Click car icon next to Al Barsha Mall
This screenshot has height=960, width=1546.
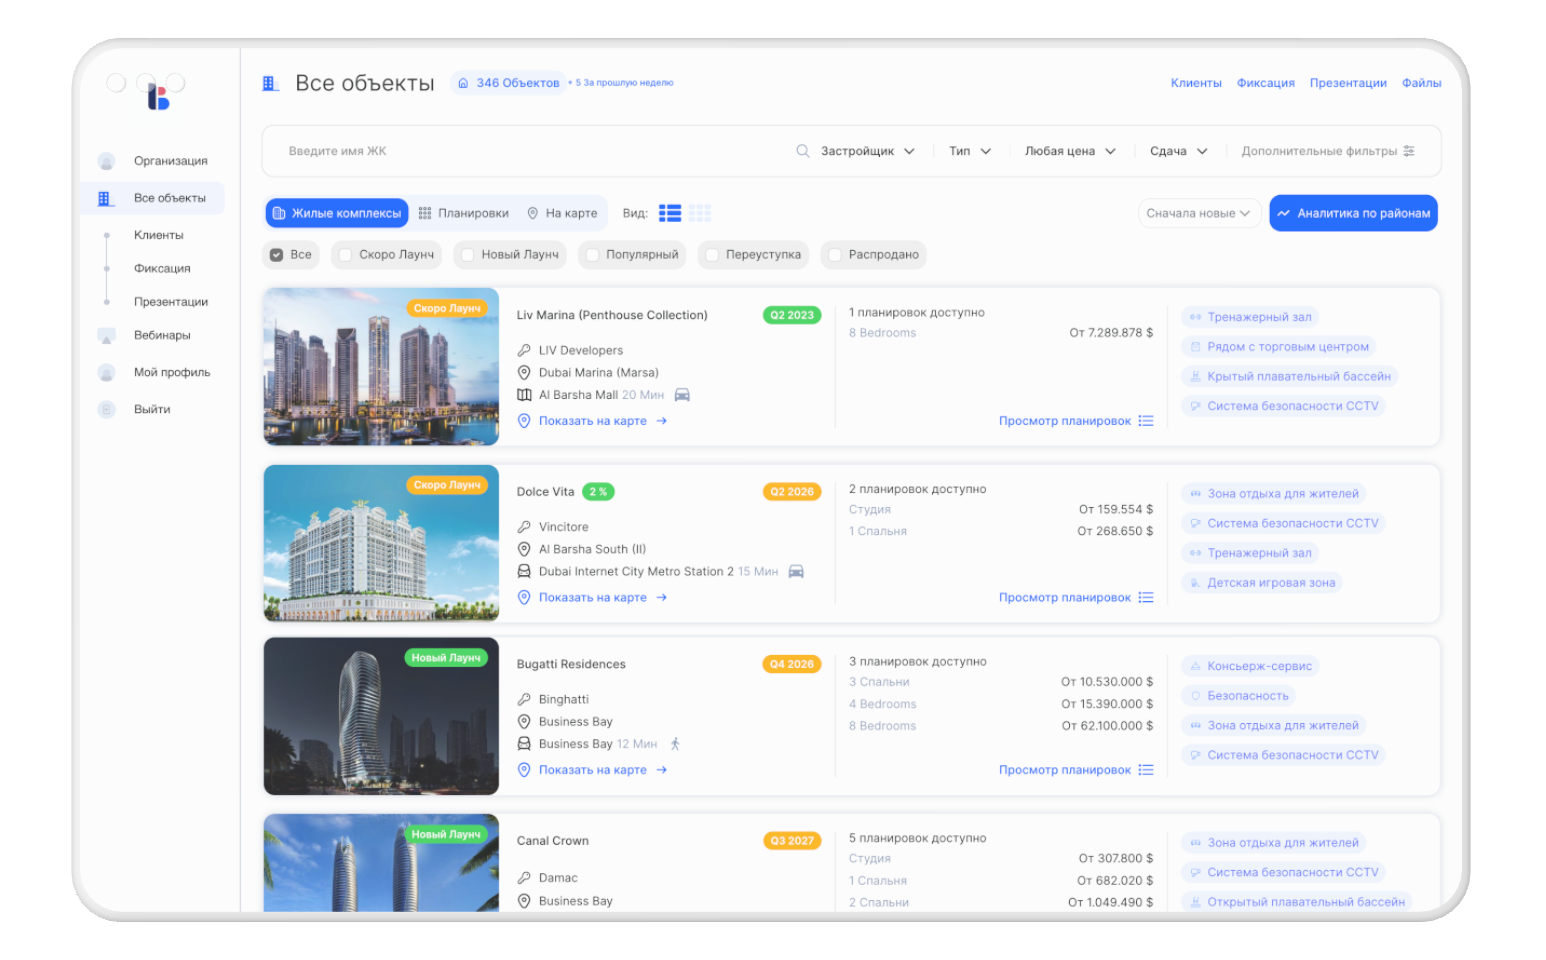tap(682, 395)
